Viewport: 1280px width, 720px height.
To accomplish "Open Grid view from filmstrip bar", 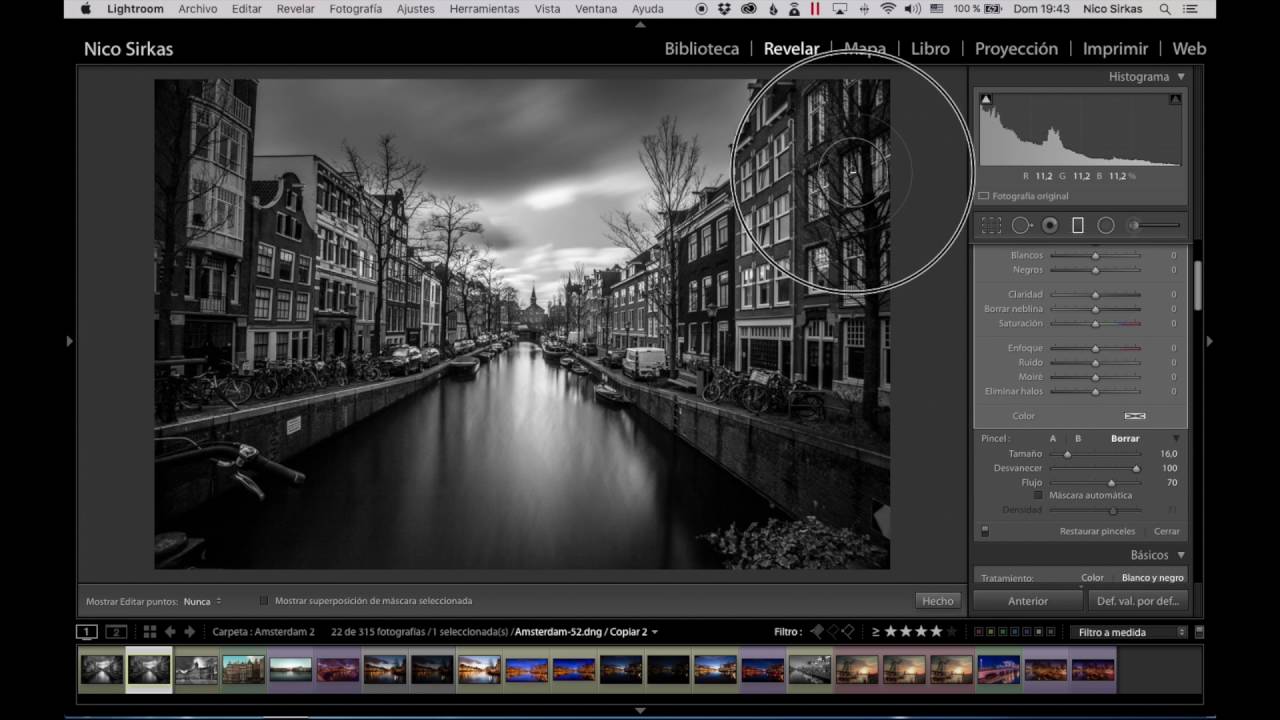I will pos(150,632).
